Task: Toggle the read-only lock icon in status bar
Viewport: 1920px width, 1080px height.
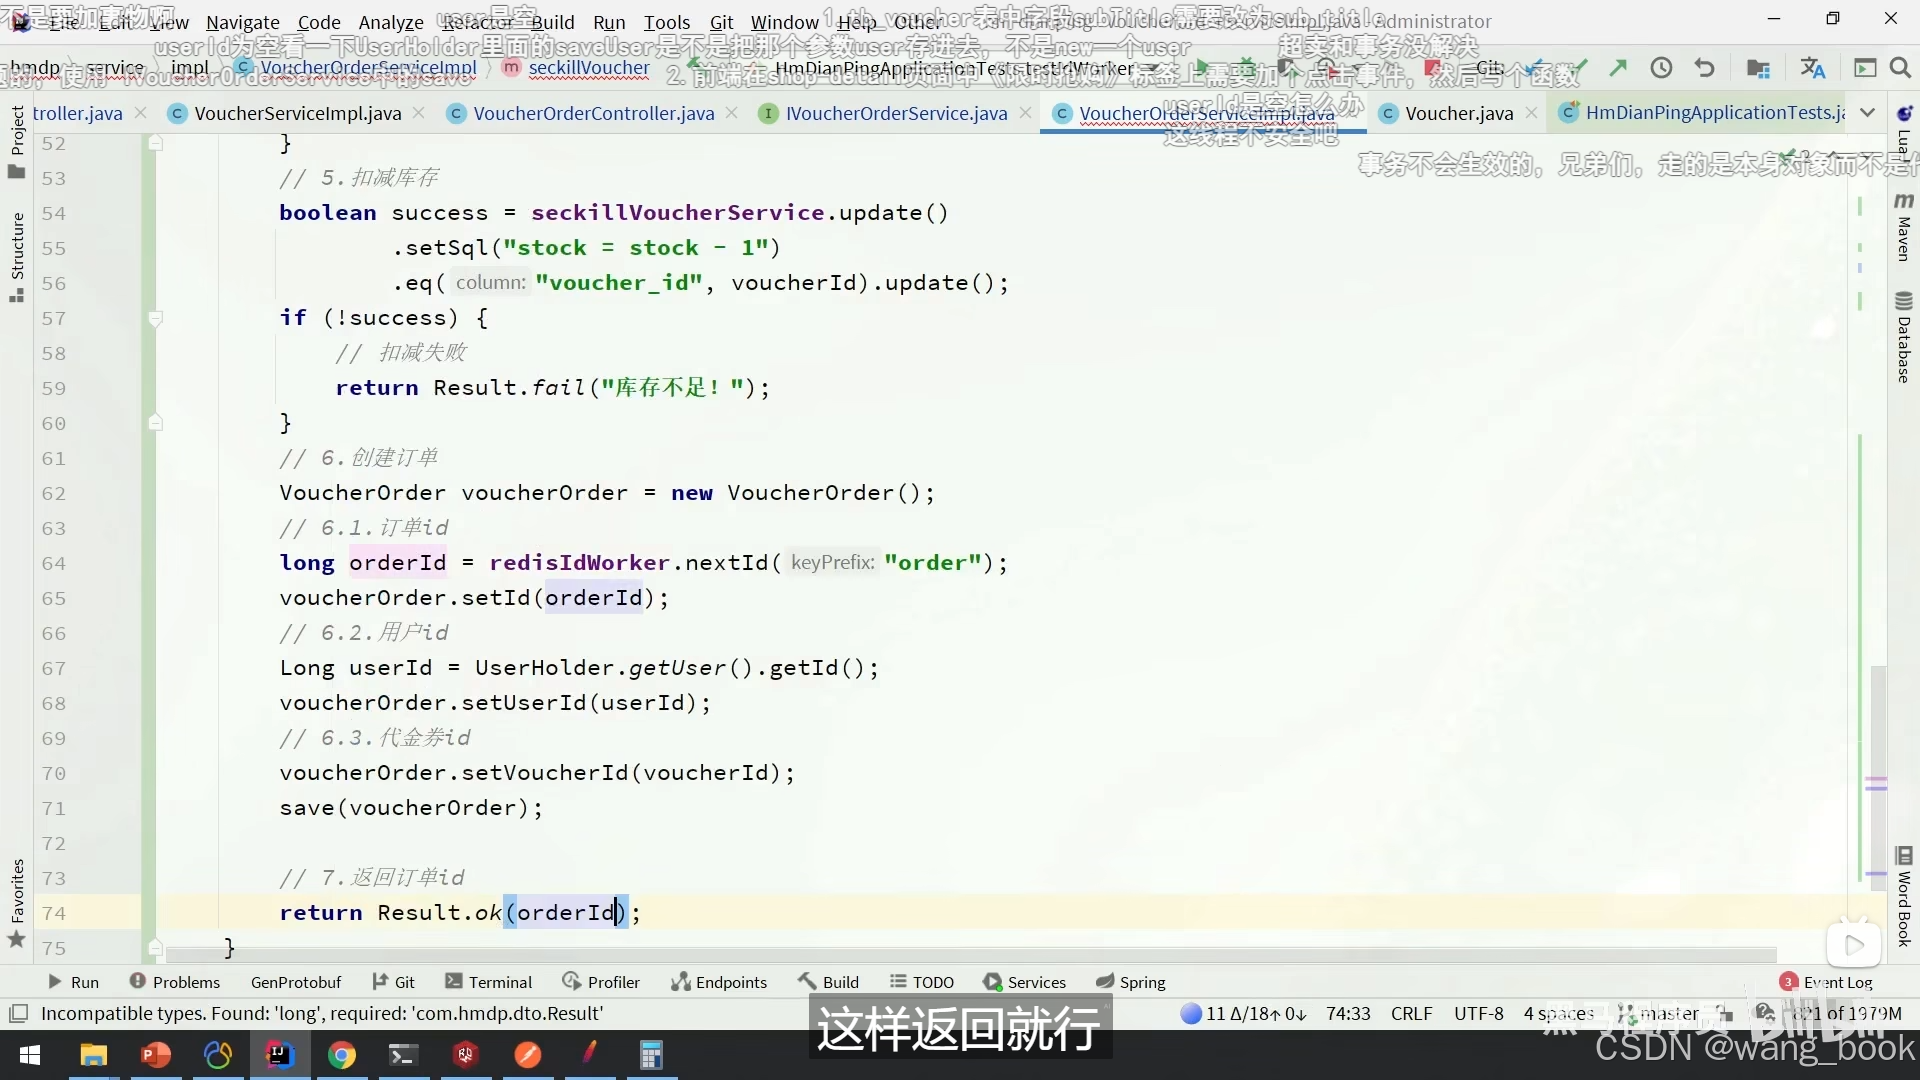Action: coord(1724,1013)
